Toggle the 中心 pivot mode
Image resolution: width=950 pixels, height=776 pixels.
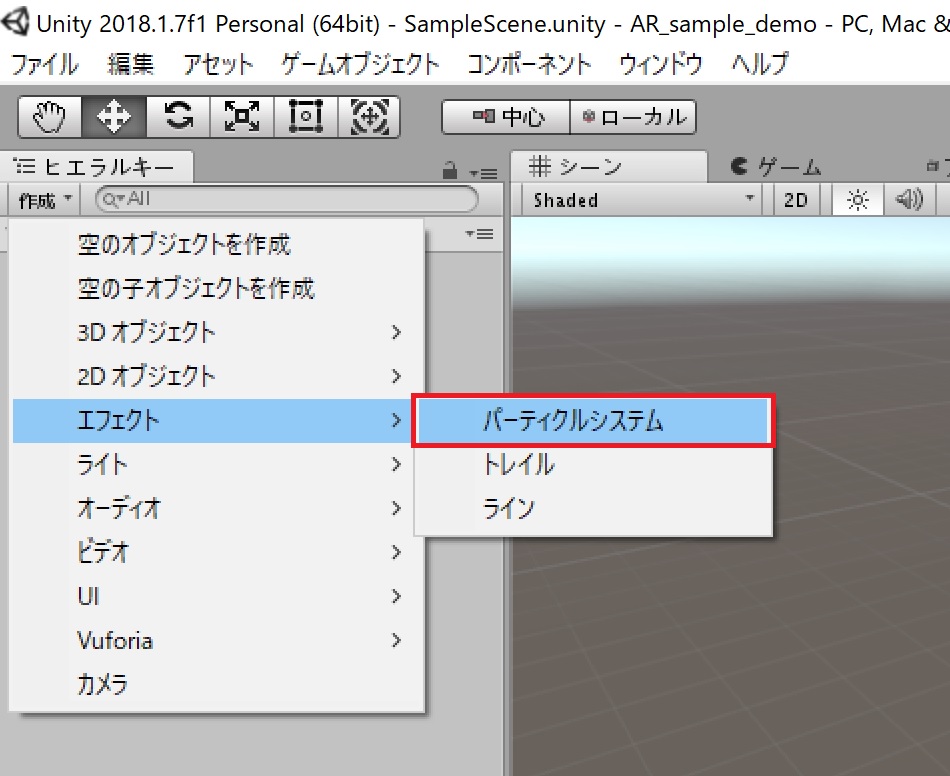tap(504, 117)
